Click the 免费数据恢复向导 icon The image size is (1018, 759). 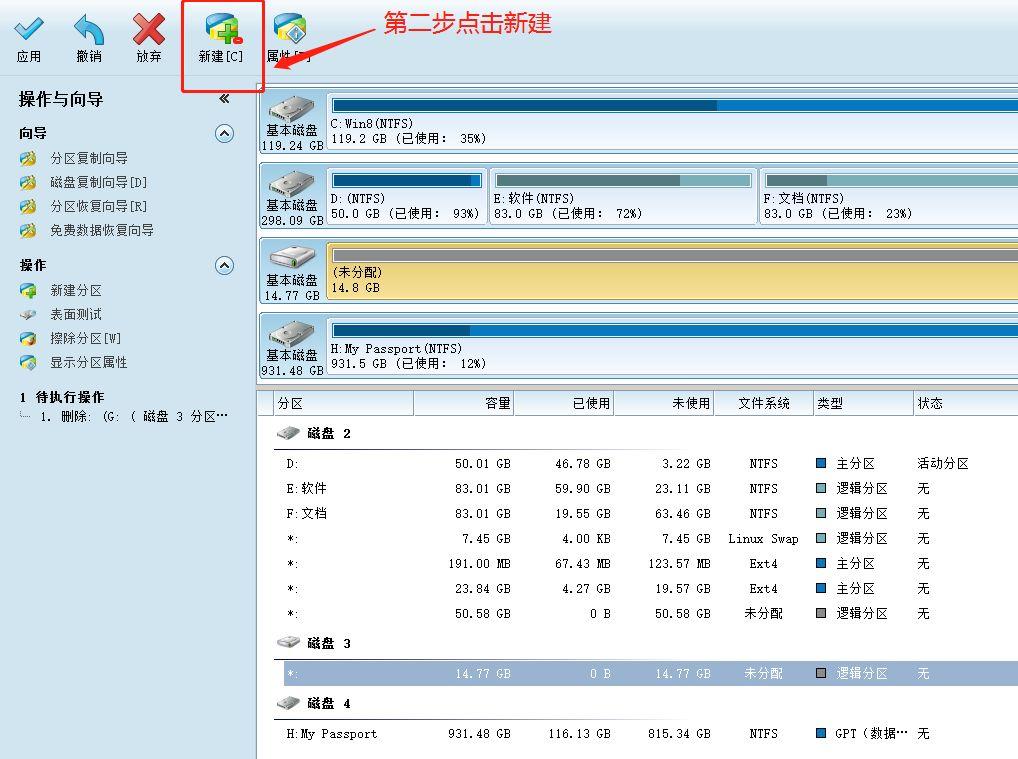(28, 230)
